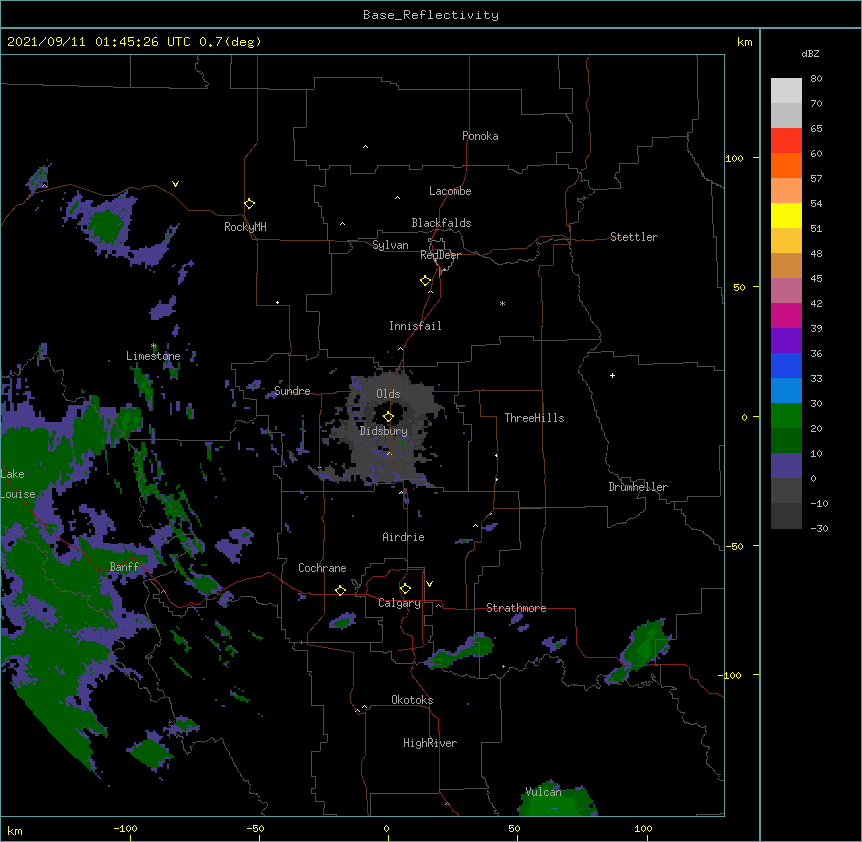The image size is (862, 842).
Task: Click the km unit label at bottom left
Action: click(15, 830)
